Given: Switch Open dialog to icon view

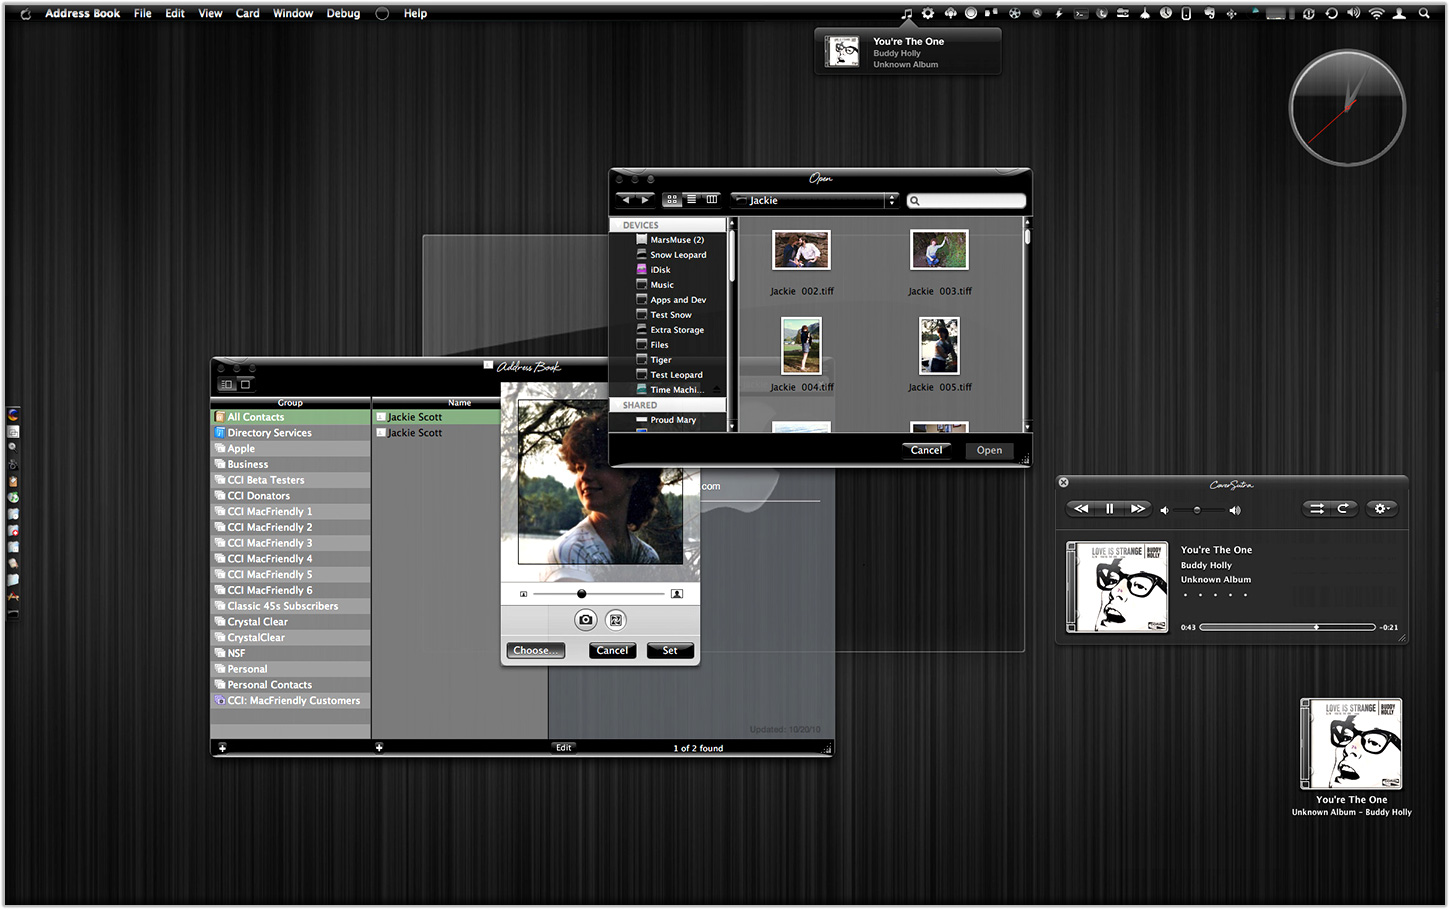Looking at the screenshot, I should pos(672,200).
